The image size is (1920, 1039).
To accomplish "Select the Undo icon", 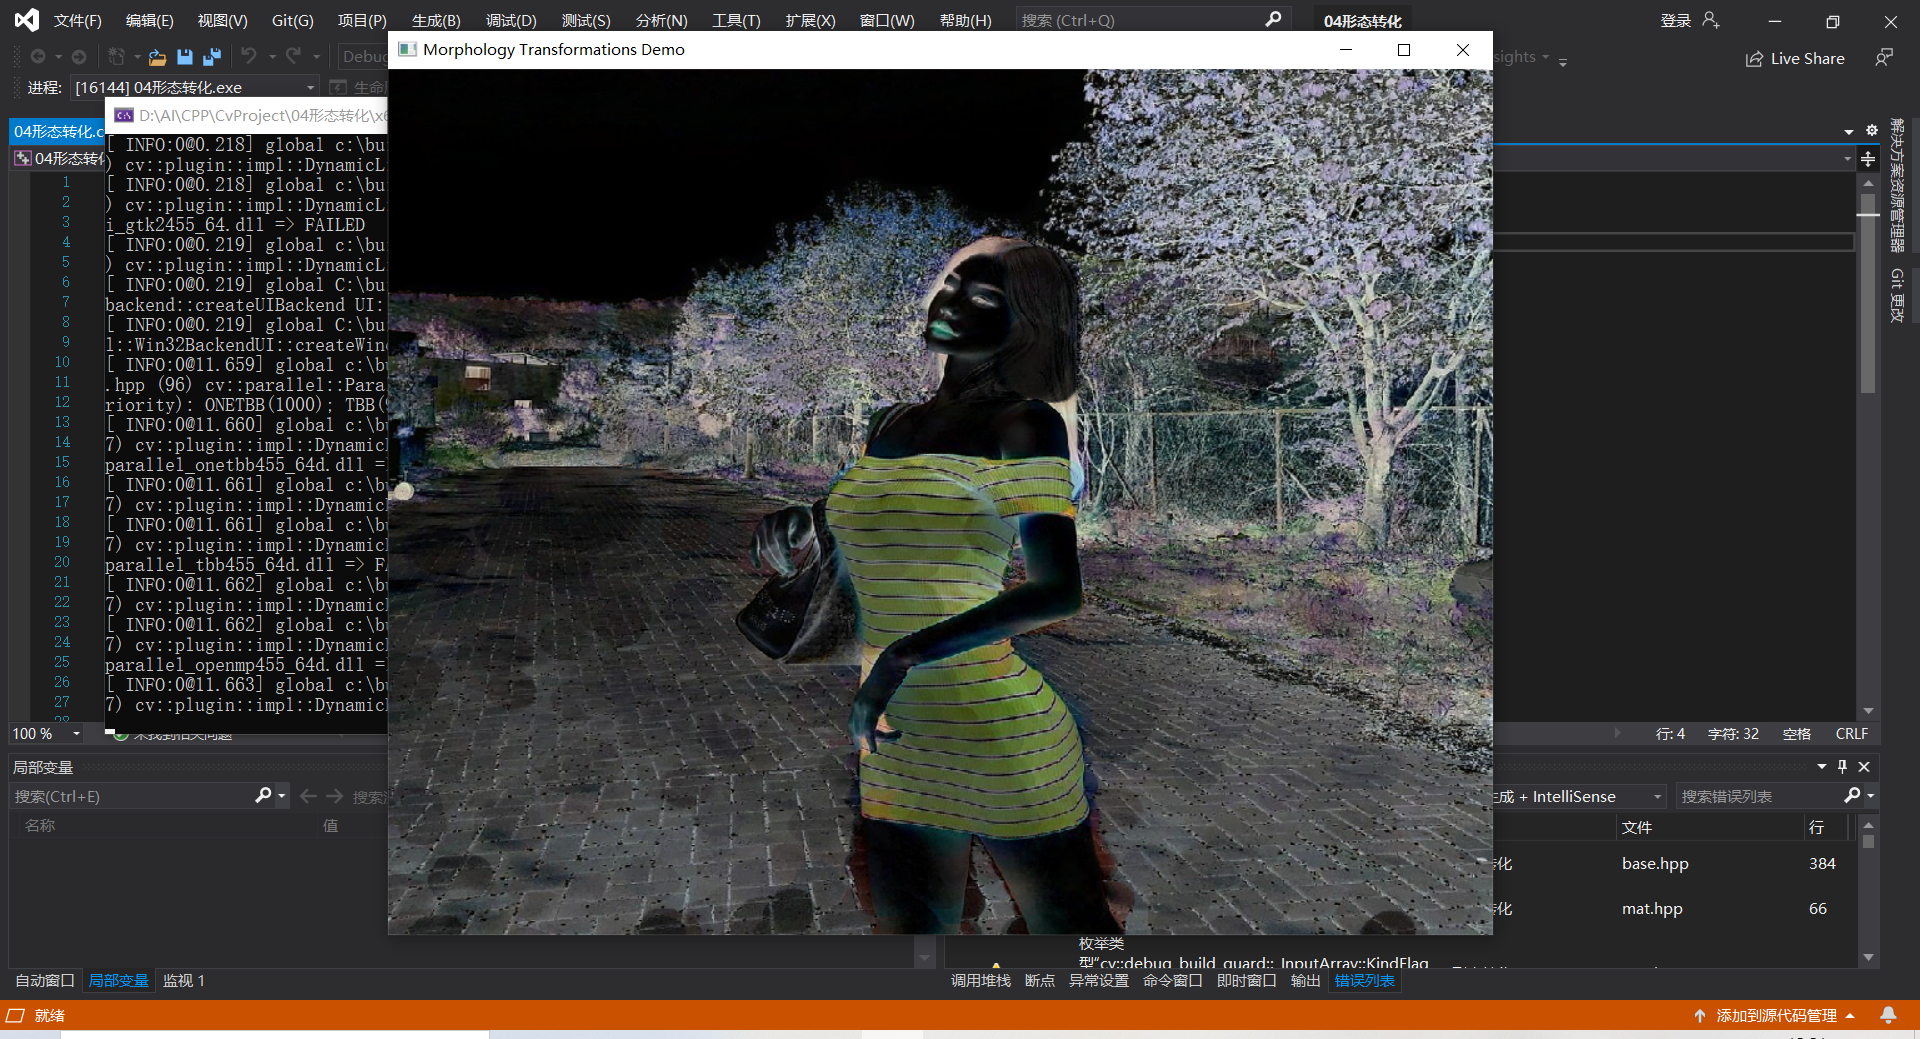I will (x=249, y=57).
